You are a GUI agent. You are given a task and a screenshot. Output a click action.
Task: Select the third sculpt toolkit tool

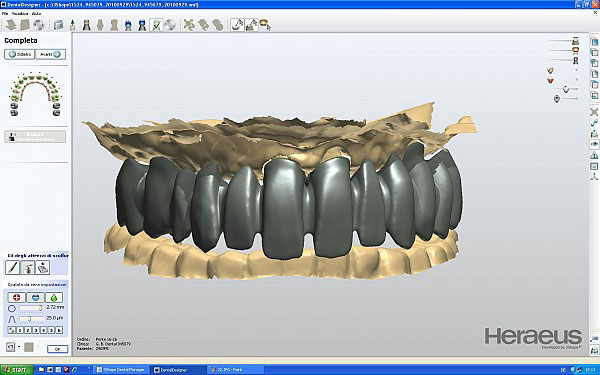coord(43,267)
